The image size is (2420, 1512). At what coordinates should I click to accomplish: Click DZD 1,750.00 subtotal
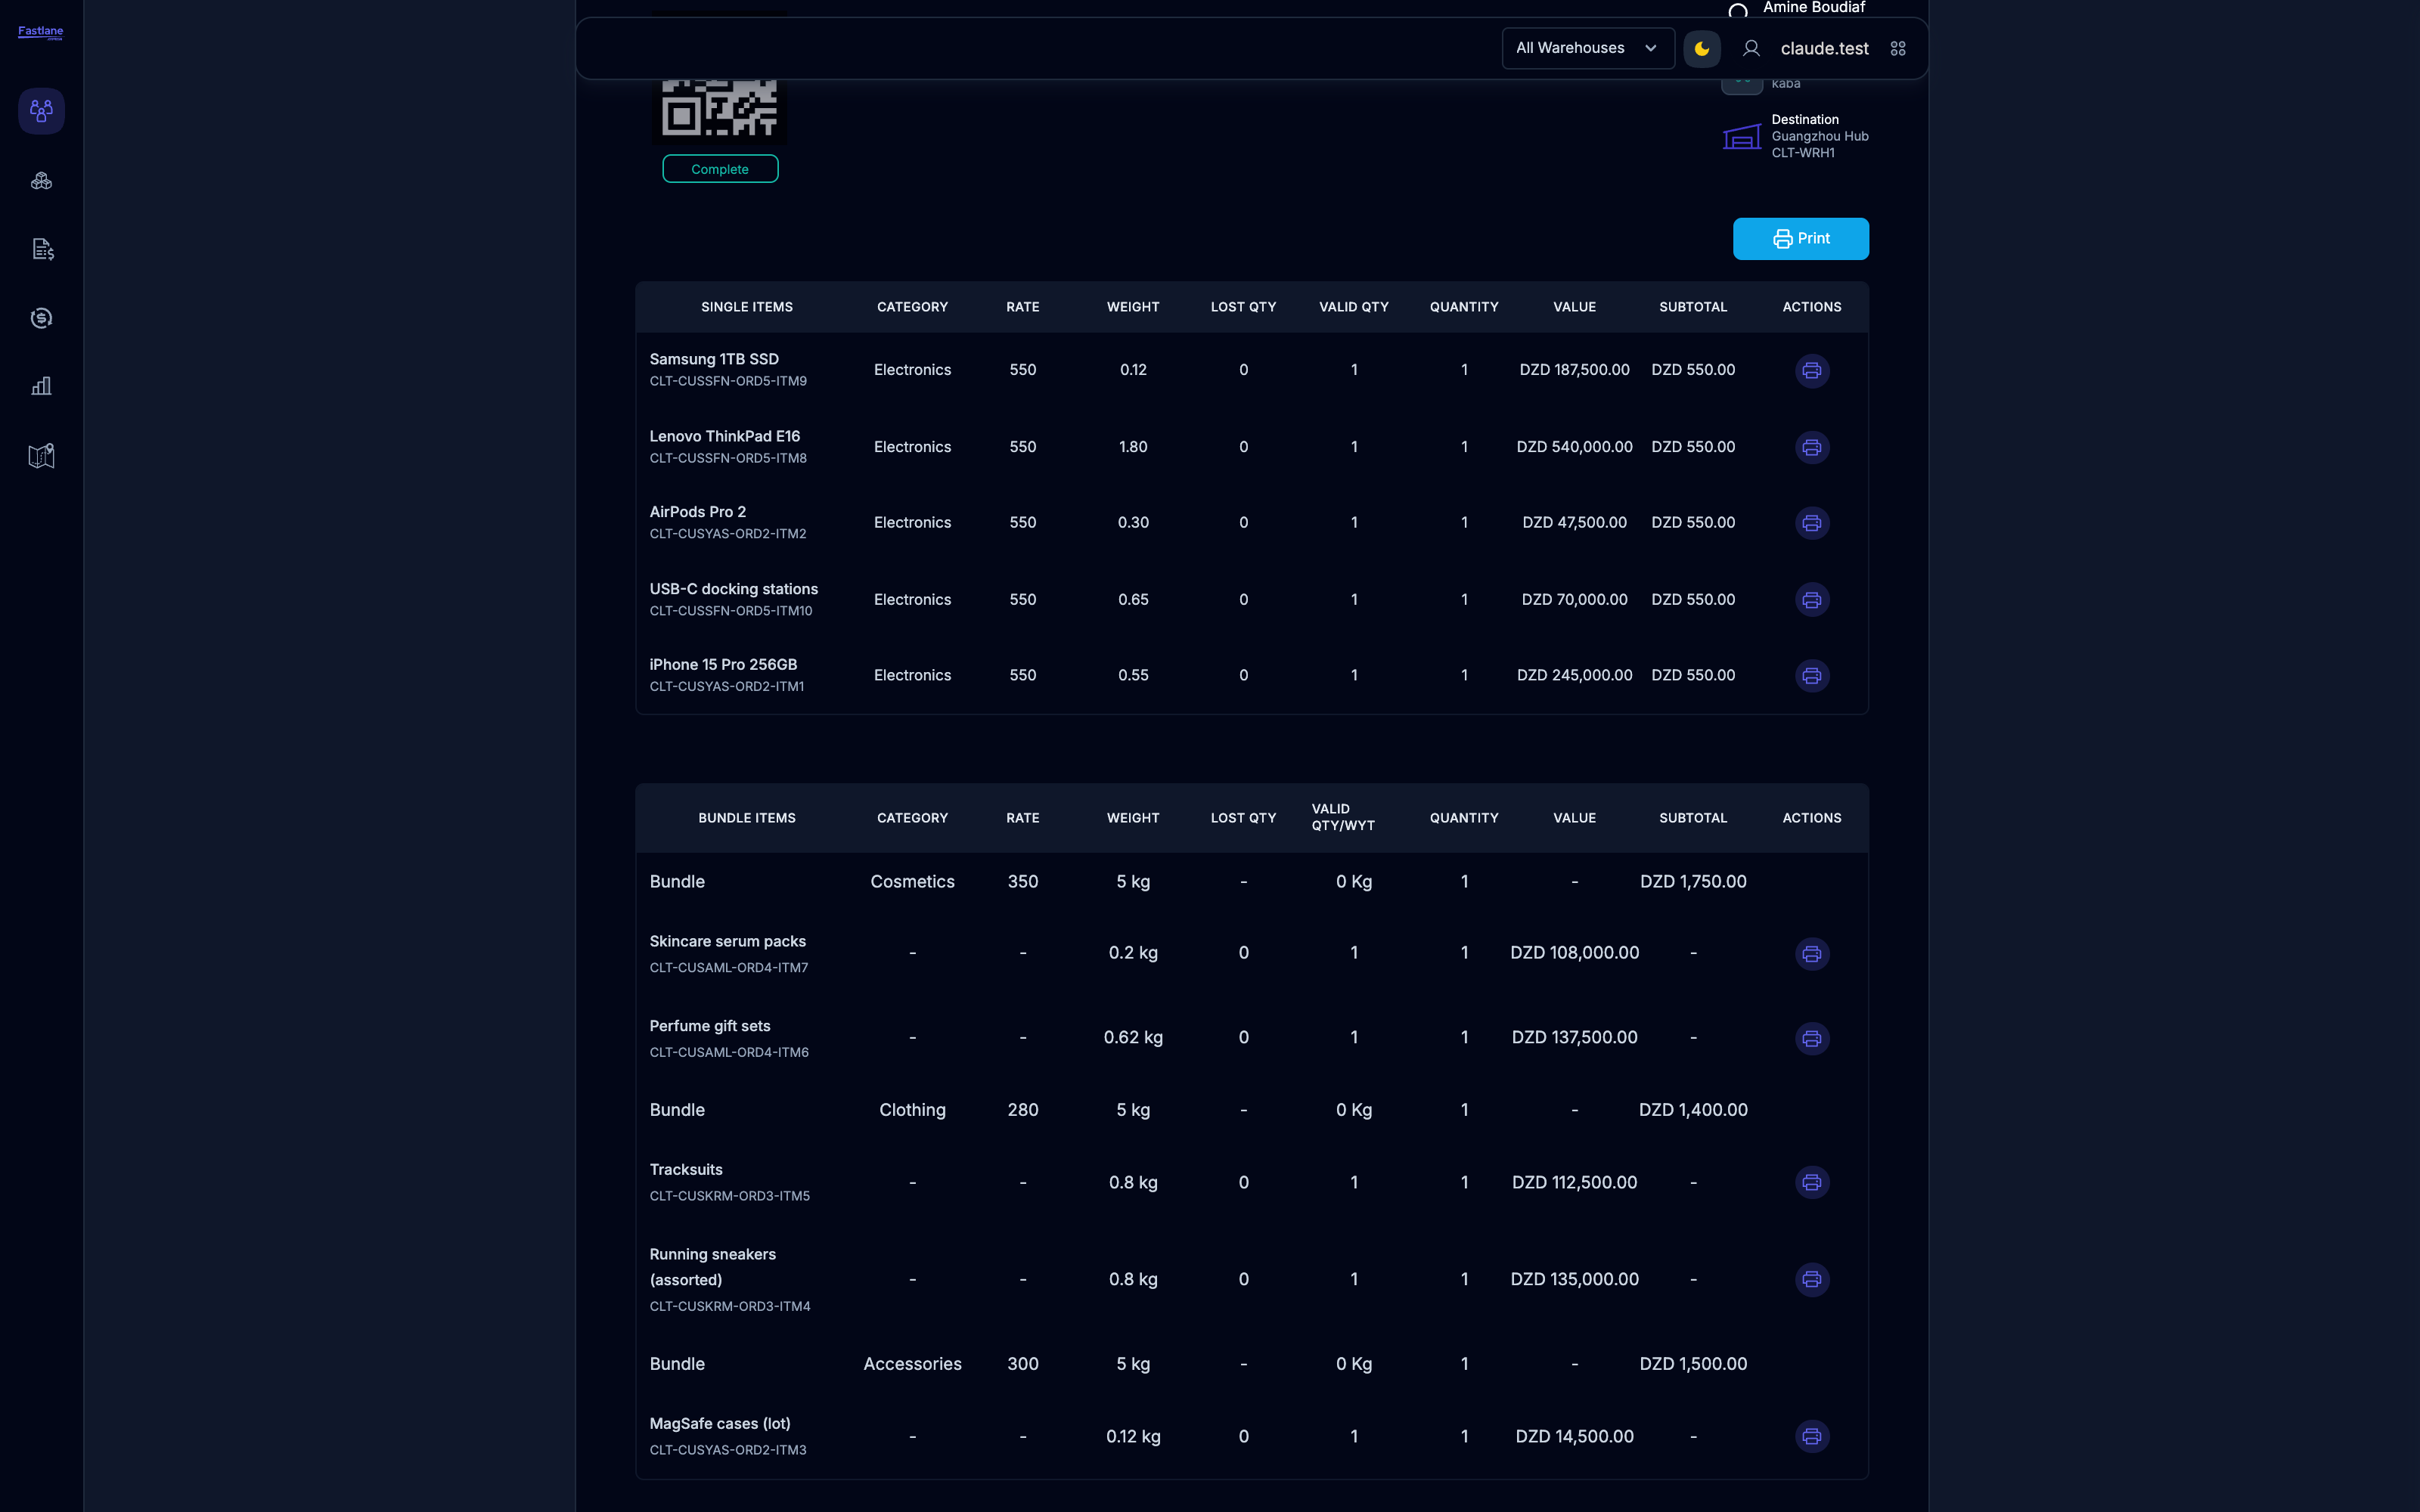click(1693, 882)
